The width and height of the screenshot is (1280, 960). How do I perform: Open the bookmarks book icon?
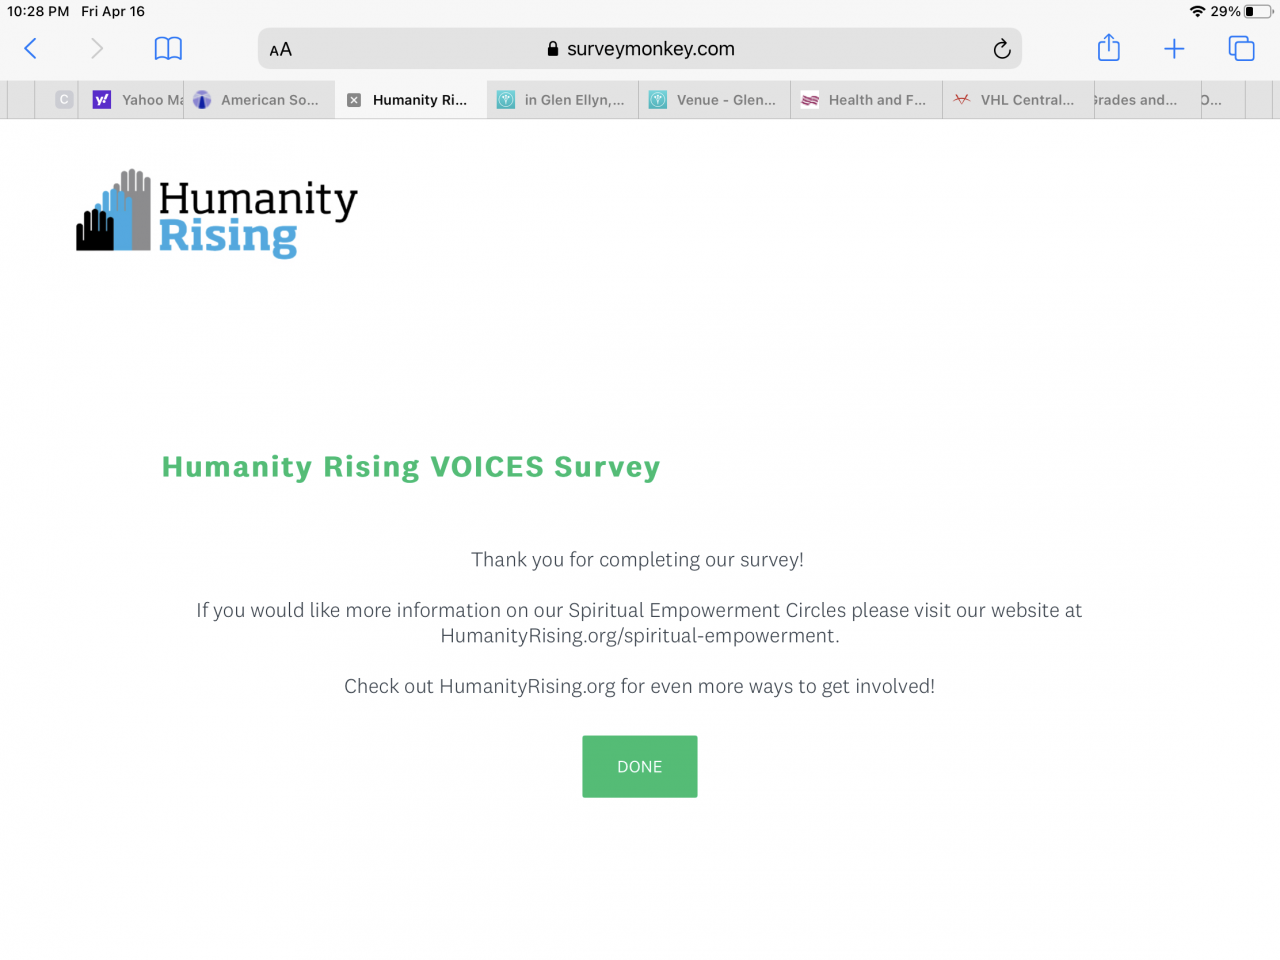pos(168,49)
